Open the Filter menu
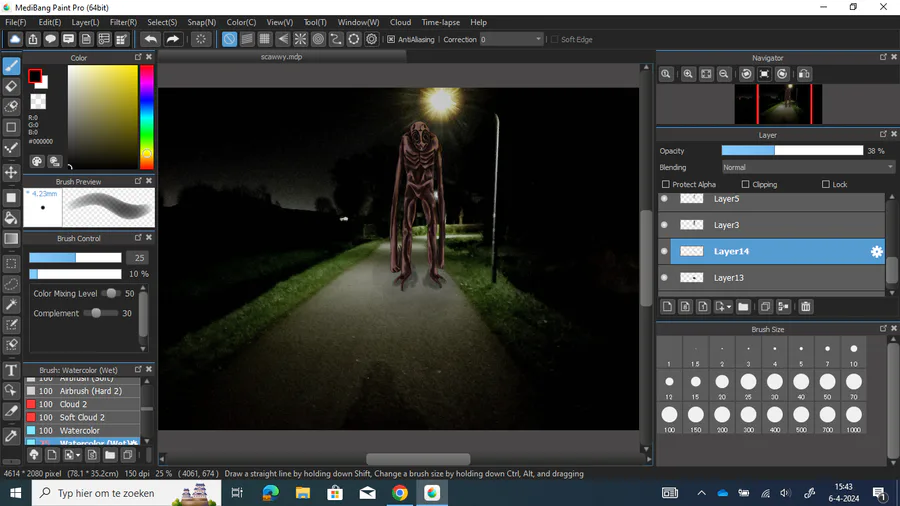This screenshot has width=900, height=506. click(x=123, y=22)
